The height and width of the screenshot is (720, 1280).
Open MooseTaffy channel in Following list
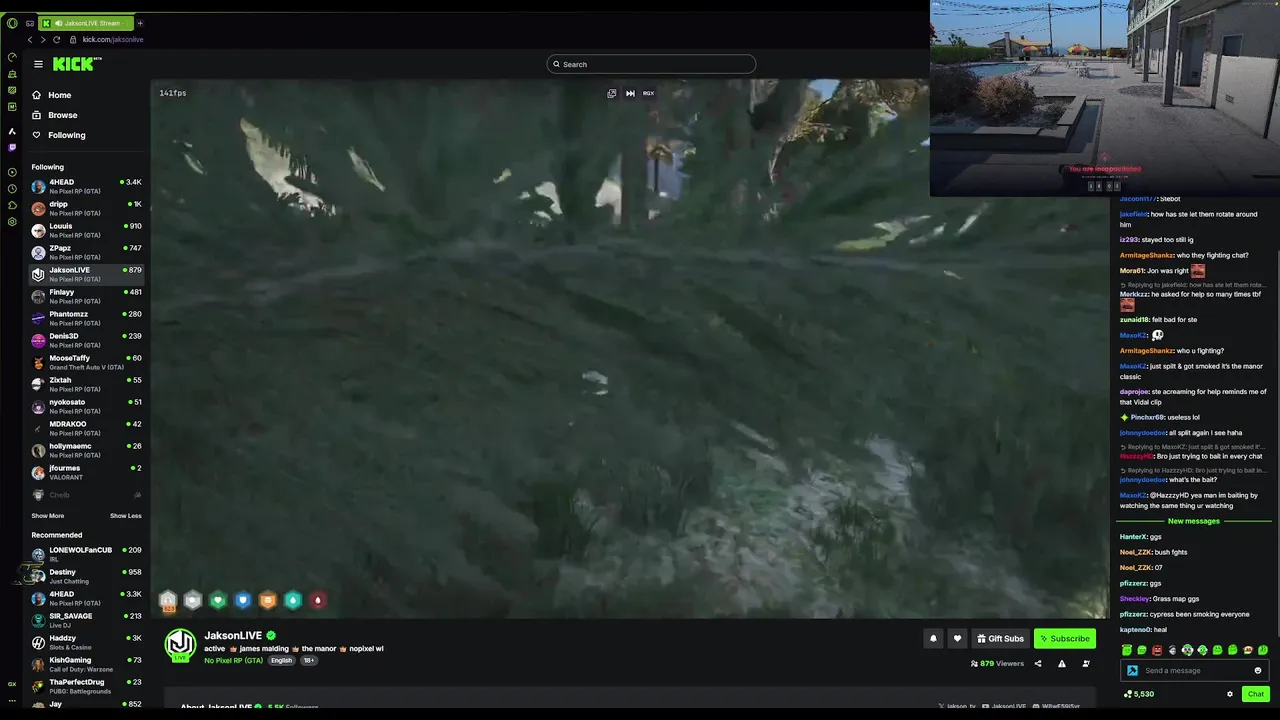86,363
